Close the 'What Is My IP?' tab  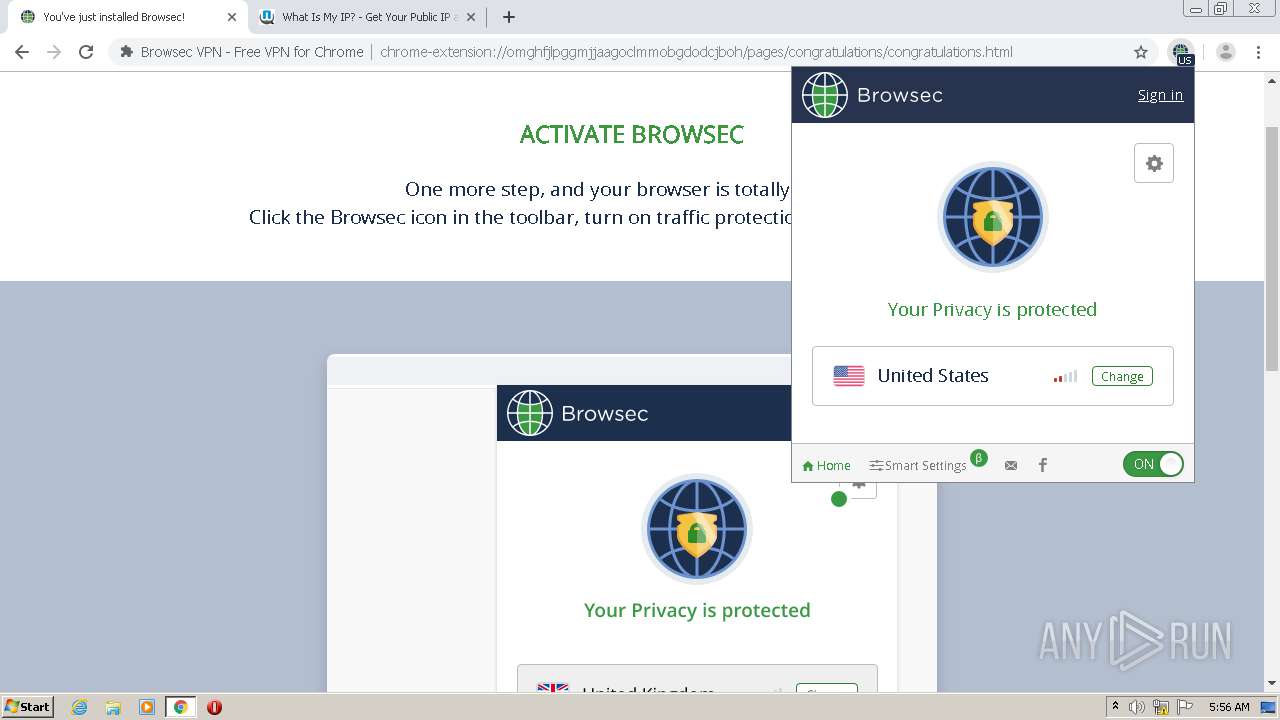click(x=471, y=17)
